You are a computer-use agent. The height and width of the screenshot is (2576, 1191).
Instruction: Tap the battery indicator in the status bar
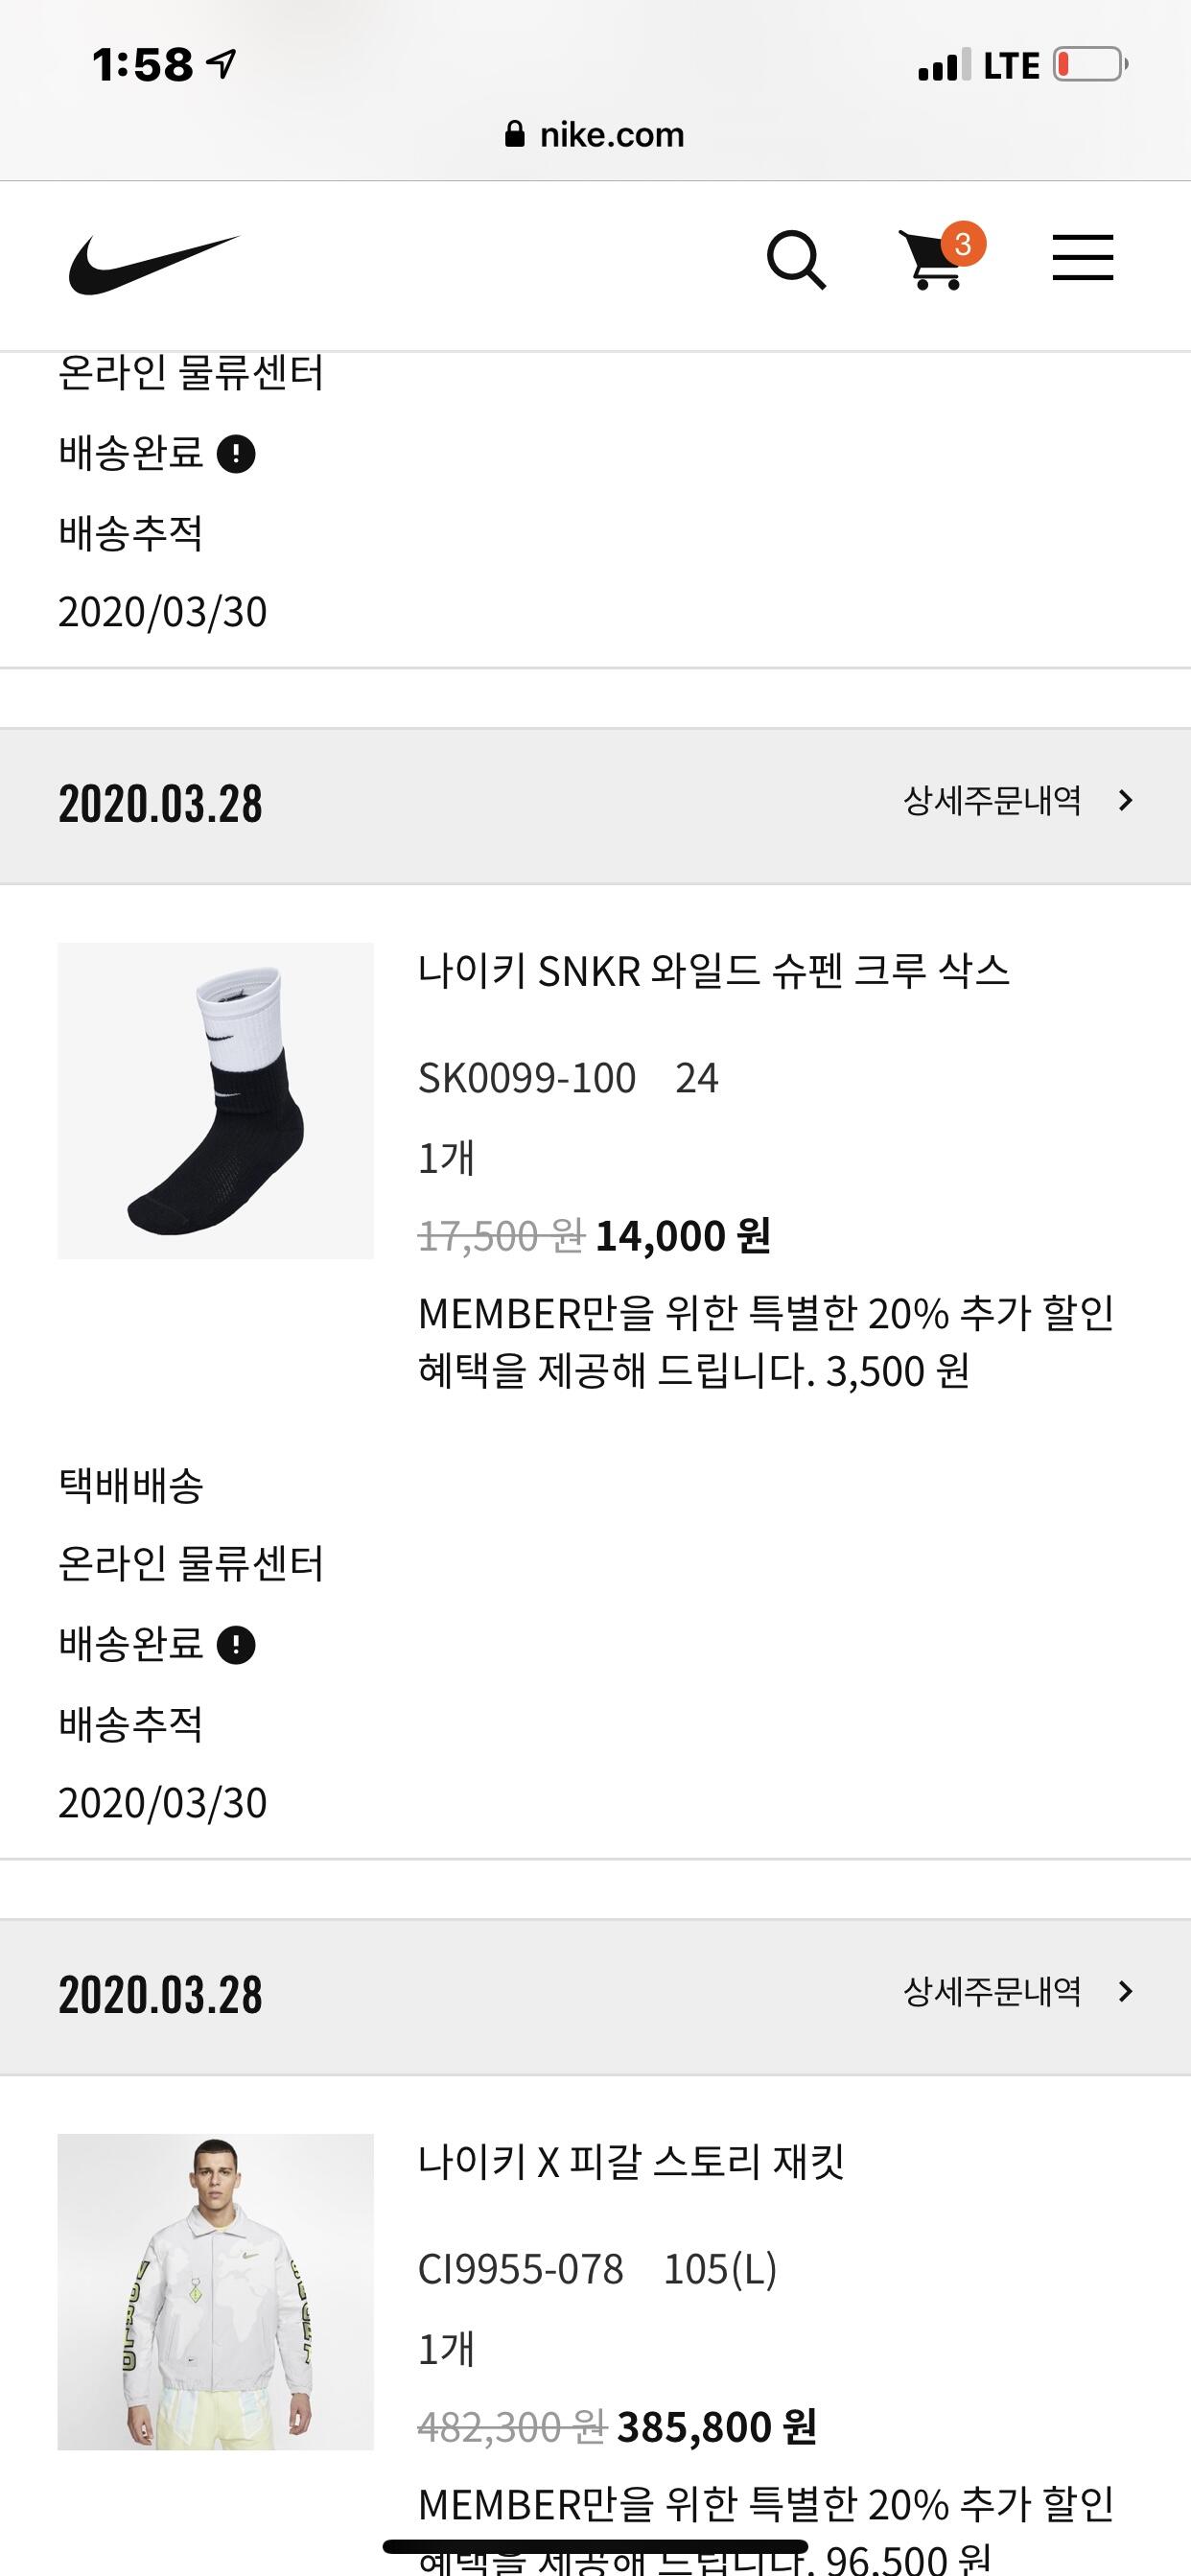1090,66
